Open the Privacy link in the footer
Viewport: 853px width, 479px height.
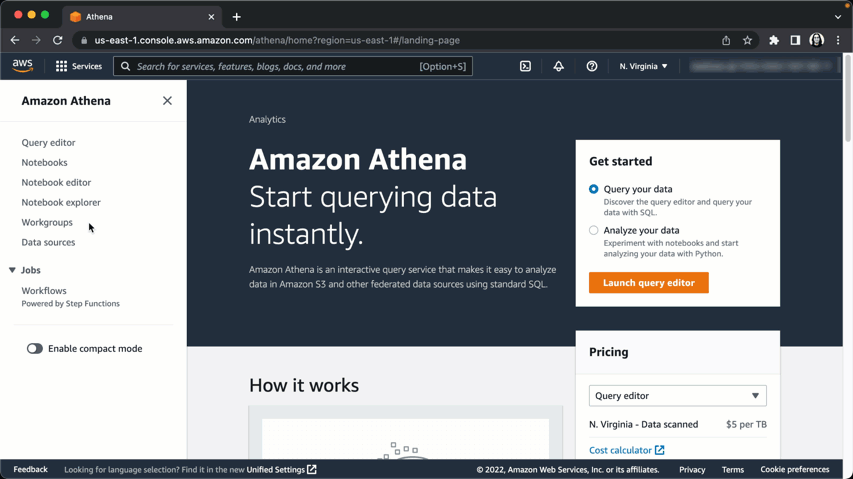click(692, 470)
